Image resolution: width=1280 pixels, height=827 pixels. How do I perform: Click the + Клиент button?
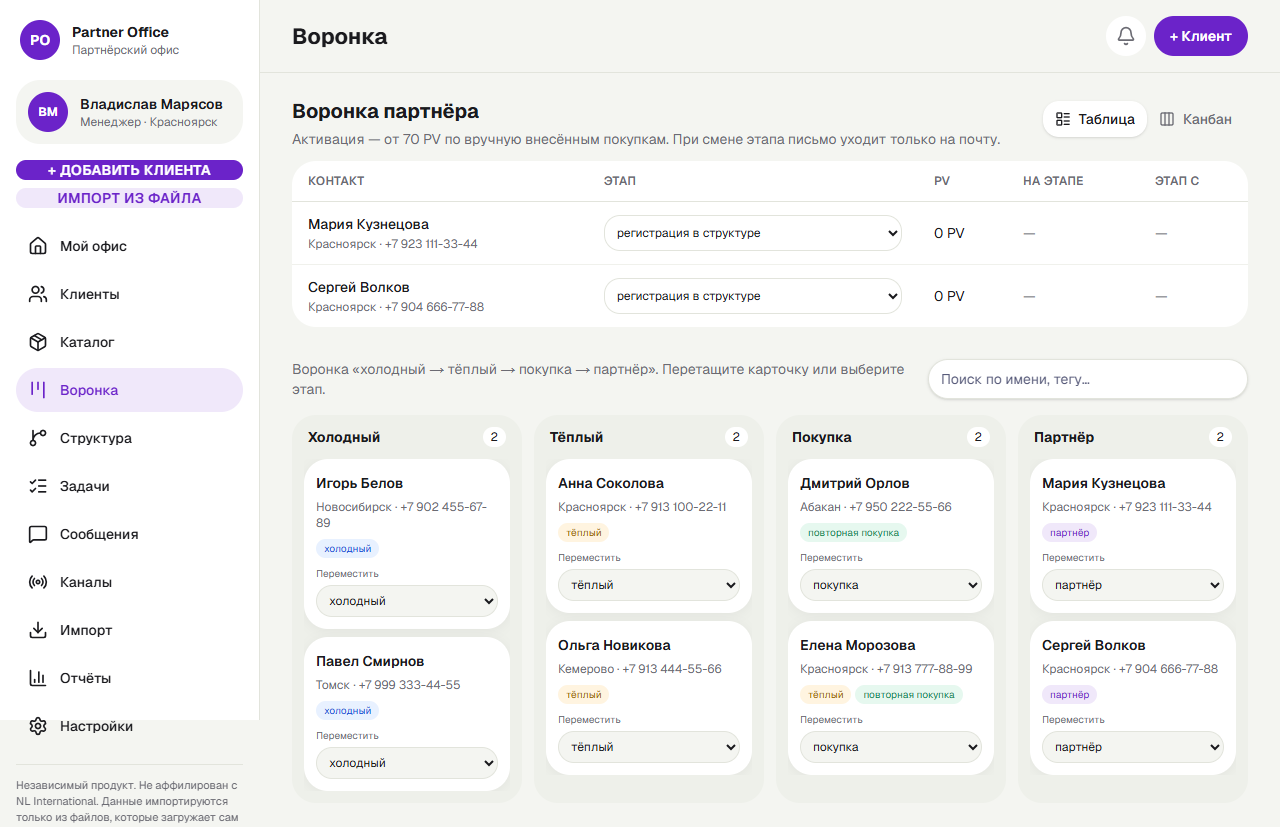[1201, 36]
